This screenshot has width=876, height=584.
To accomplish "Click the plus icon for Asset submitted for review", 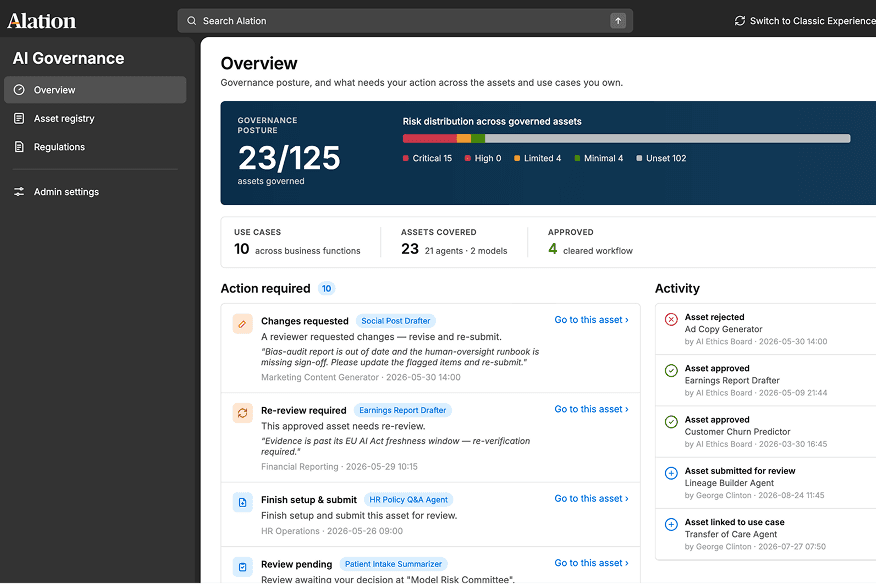I will pyautogui.click(x=671, y=473).
